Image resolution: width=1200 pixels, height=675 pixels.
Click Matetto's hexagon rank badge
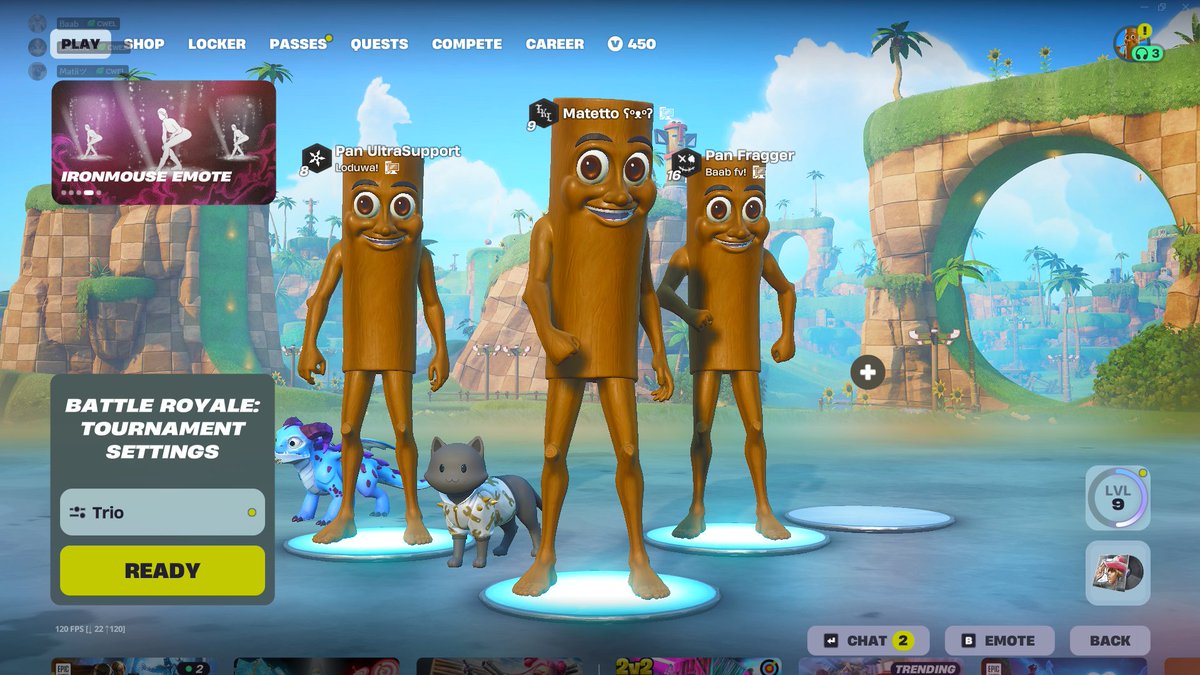coord(543,112)
